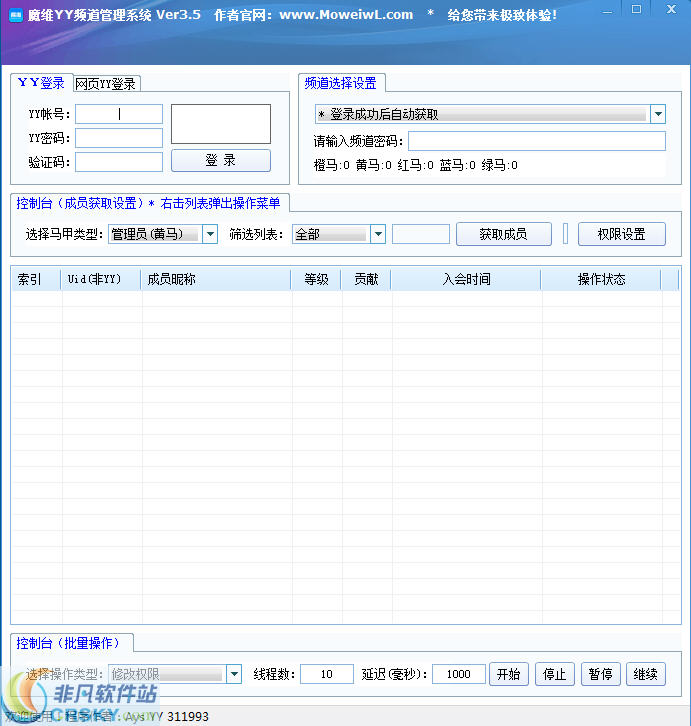Image resolution: width=691 pixels, height=726 pixels.
Task: Open the channel selection dropdown
Action: [658, 114]
